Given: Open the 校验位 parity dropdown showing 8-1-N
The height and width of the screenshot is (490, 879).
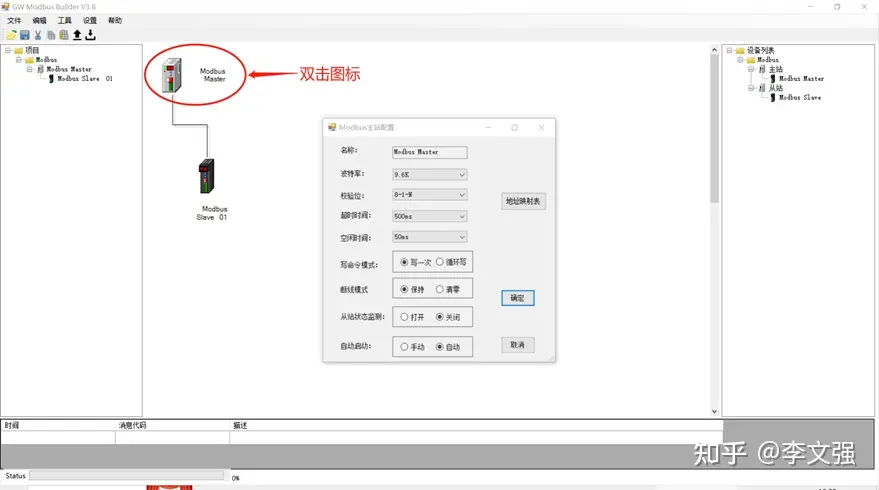Looking at the screenshot, I should (x=429, y=195).
